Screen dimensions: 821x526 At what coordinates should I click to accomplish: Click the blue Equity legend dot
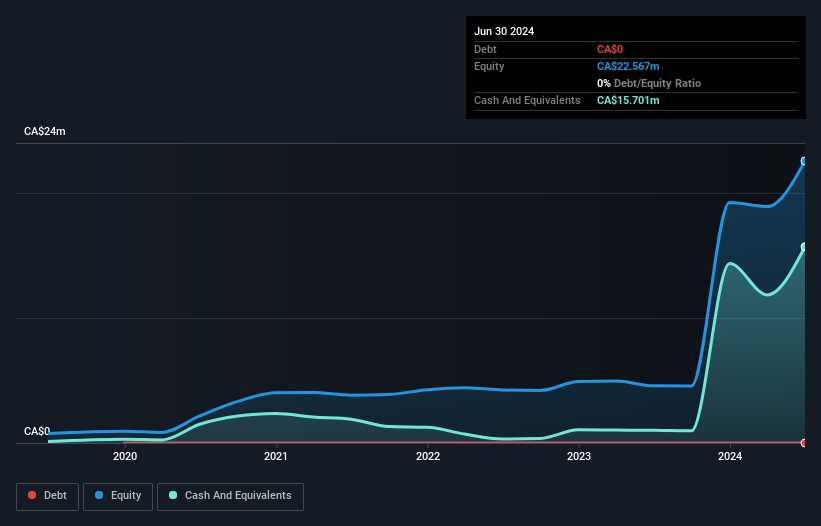99,495
